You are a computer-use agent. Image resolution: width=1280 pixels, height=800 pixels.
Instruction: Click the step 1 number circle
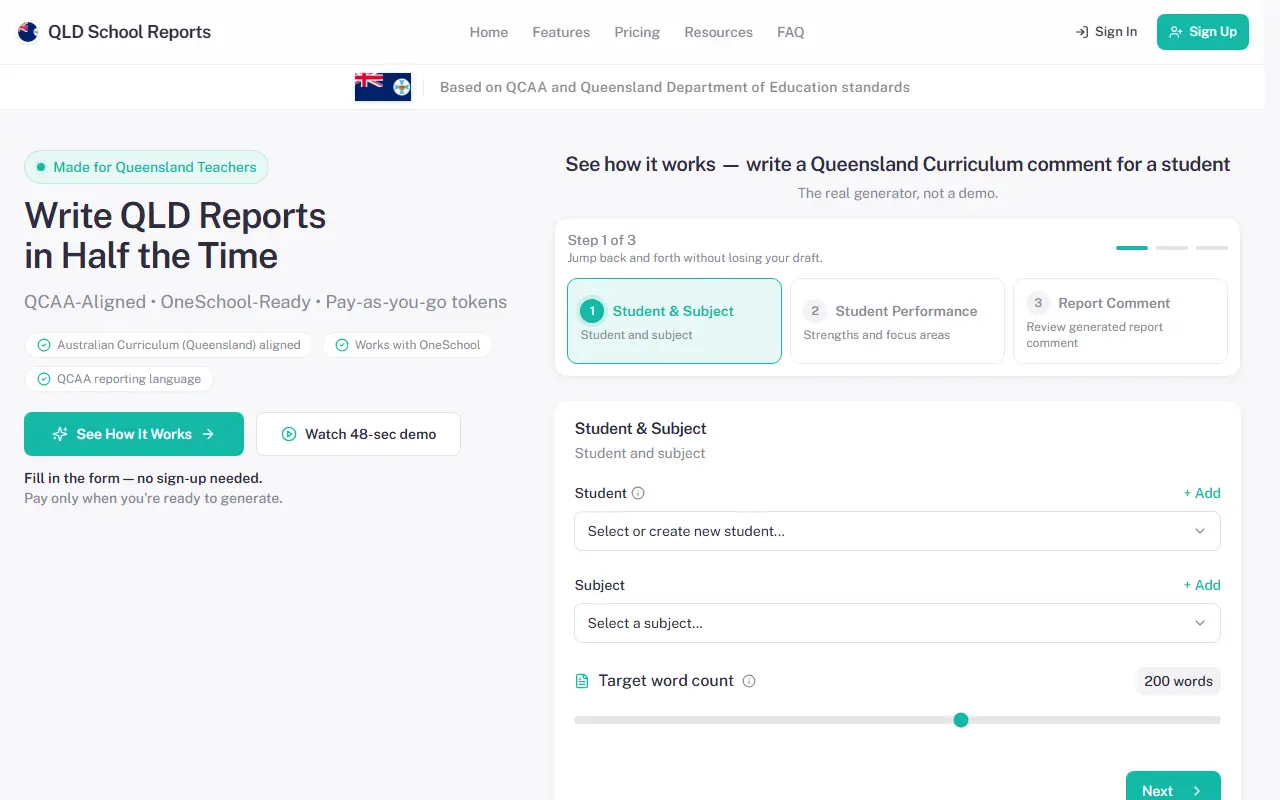tap(592, 311)
